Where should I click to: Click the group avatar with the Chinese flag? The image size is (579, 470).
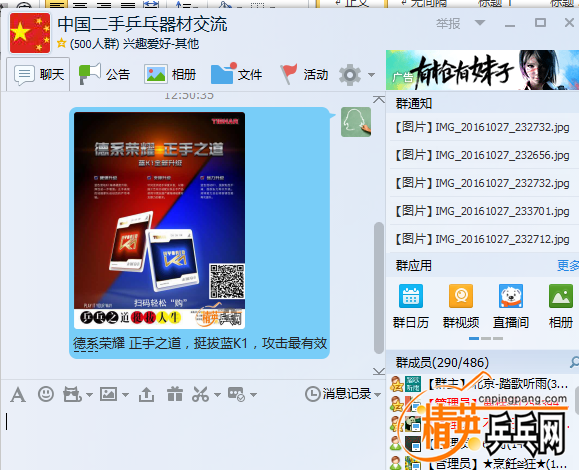30,33
